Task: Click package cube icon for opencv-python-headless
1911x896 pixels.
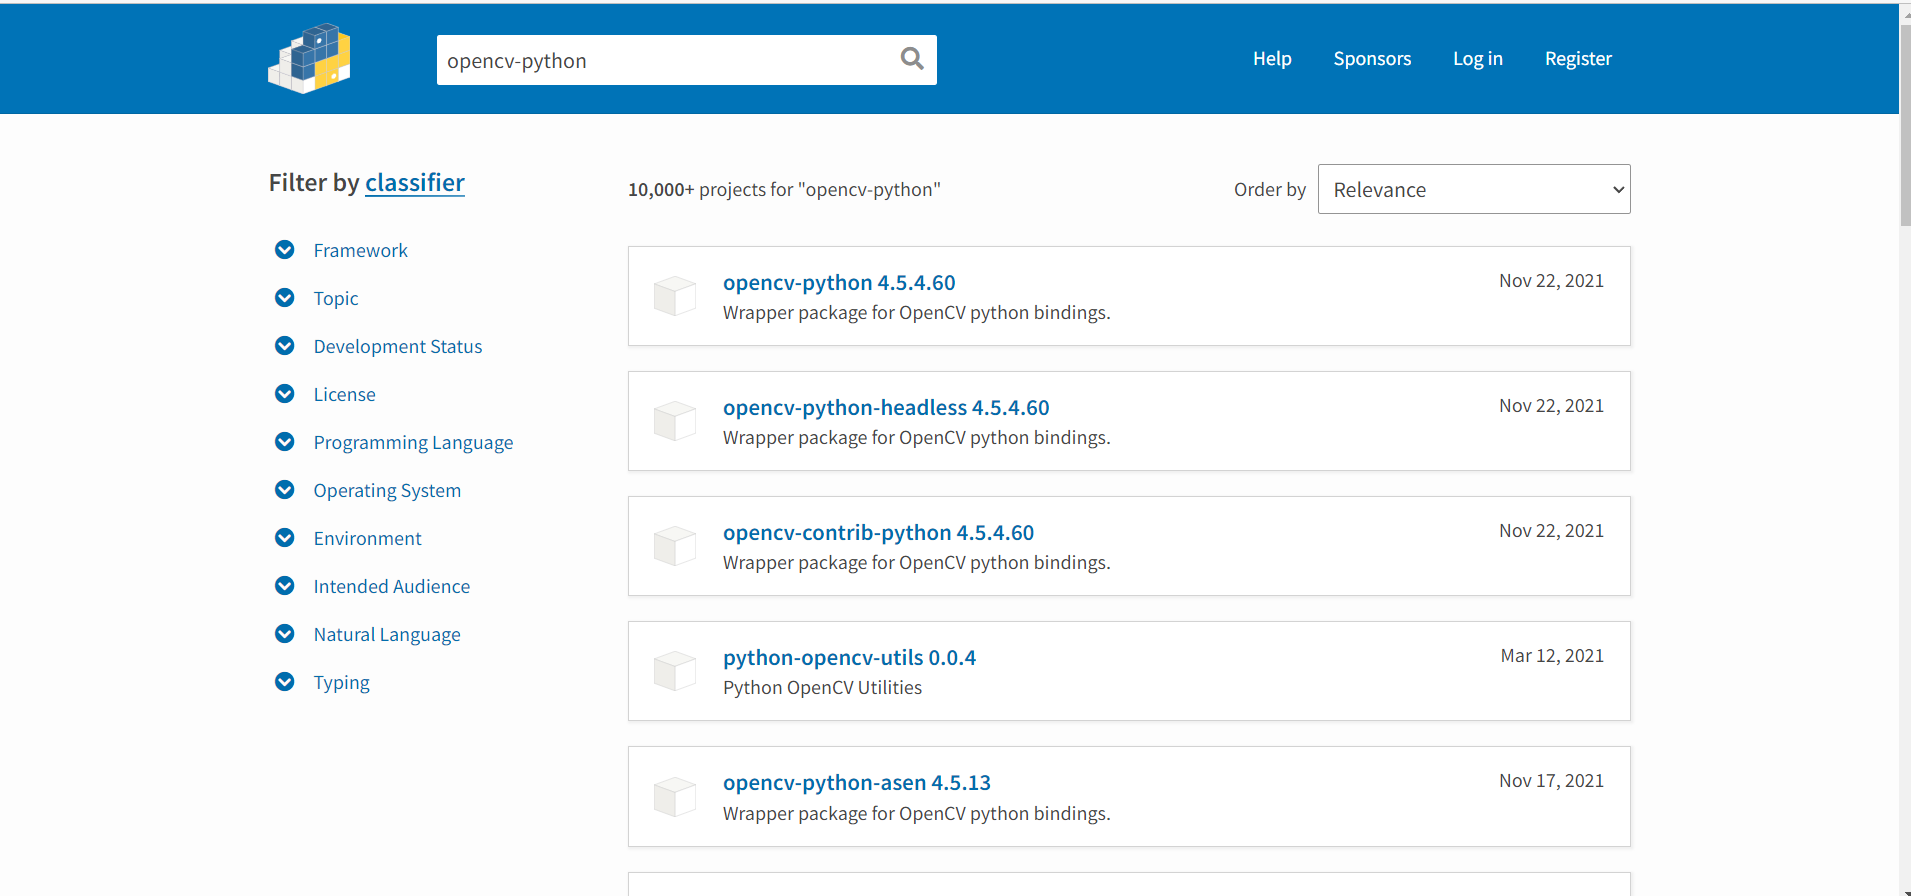Action: (675, 421)
